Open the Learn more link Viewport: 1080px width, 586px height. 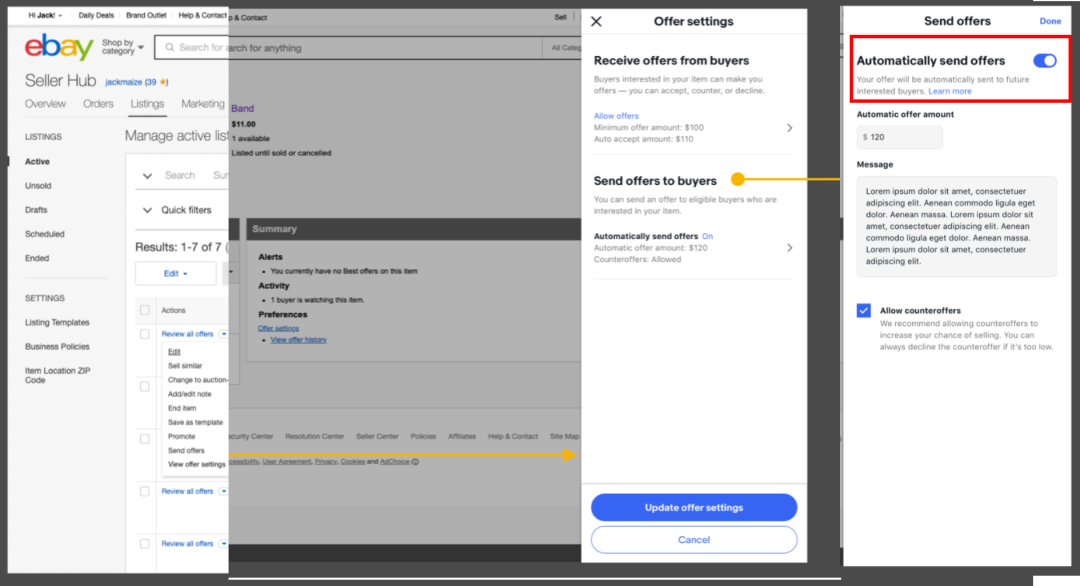click(949, 91)
